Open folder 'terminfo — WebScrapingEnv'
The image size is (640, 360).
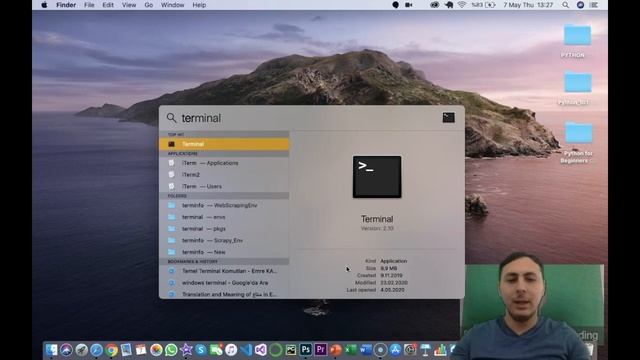[224, 205]
